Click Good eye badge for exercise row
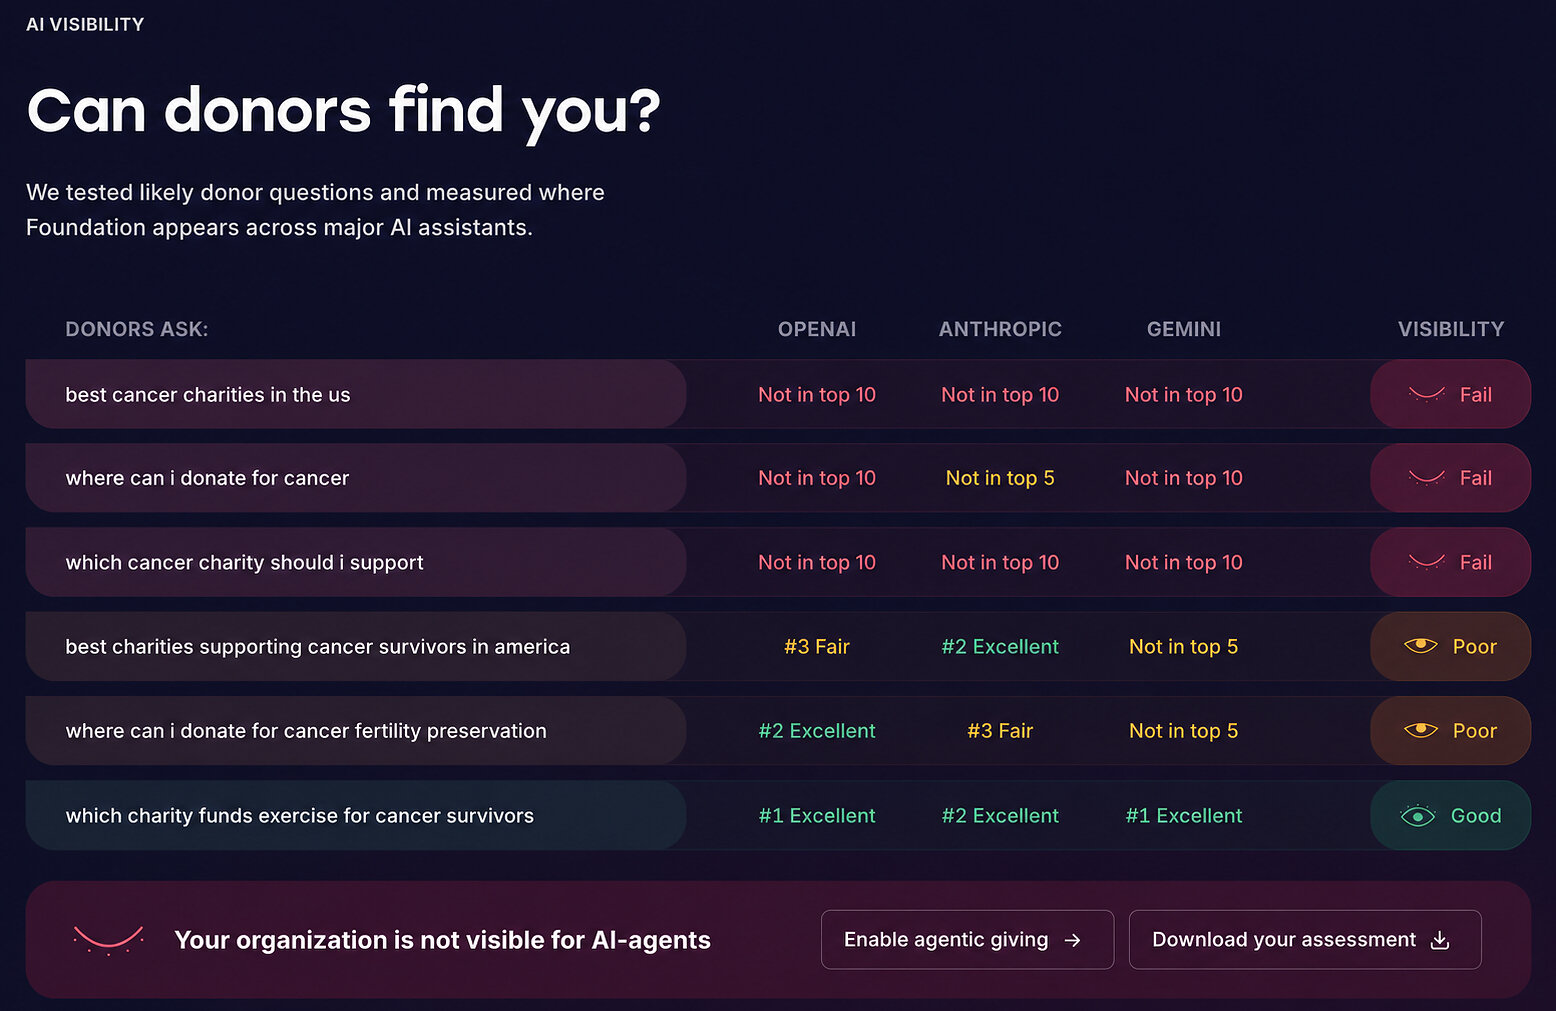The image size is (1556, 1011). (x=1450, y=815)
